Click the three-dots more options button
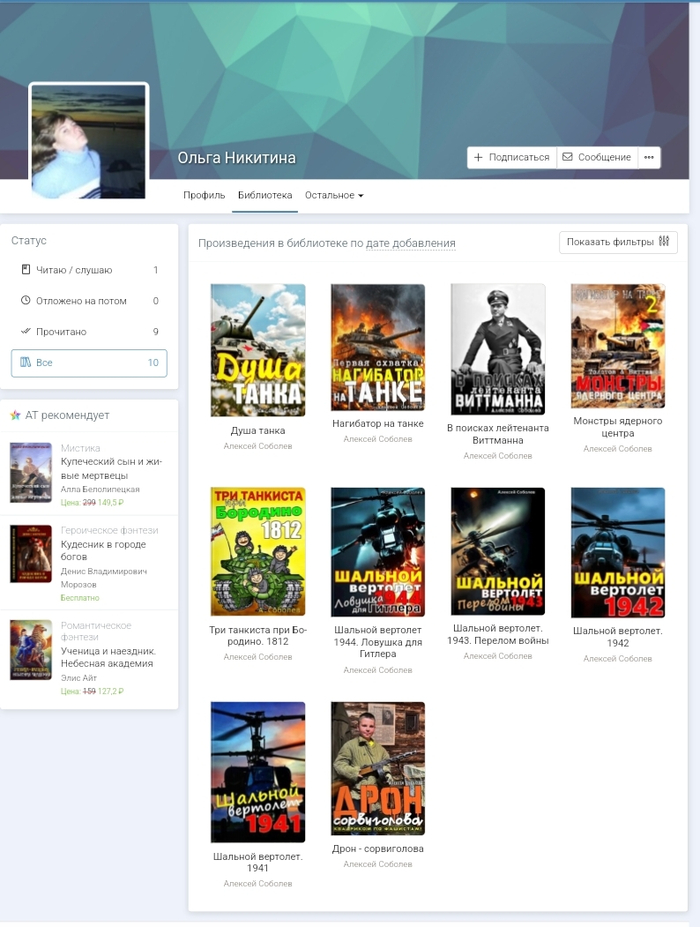 [x=649, y=157]
